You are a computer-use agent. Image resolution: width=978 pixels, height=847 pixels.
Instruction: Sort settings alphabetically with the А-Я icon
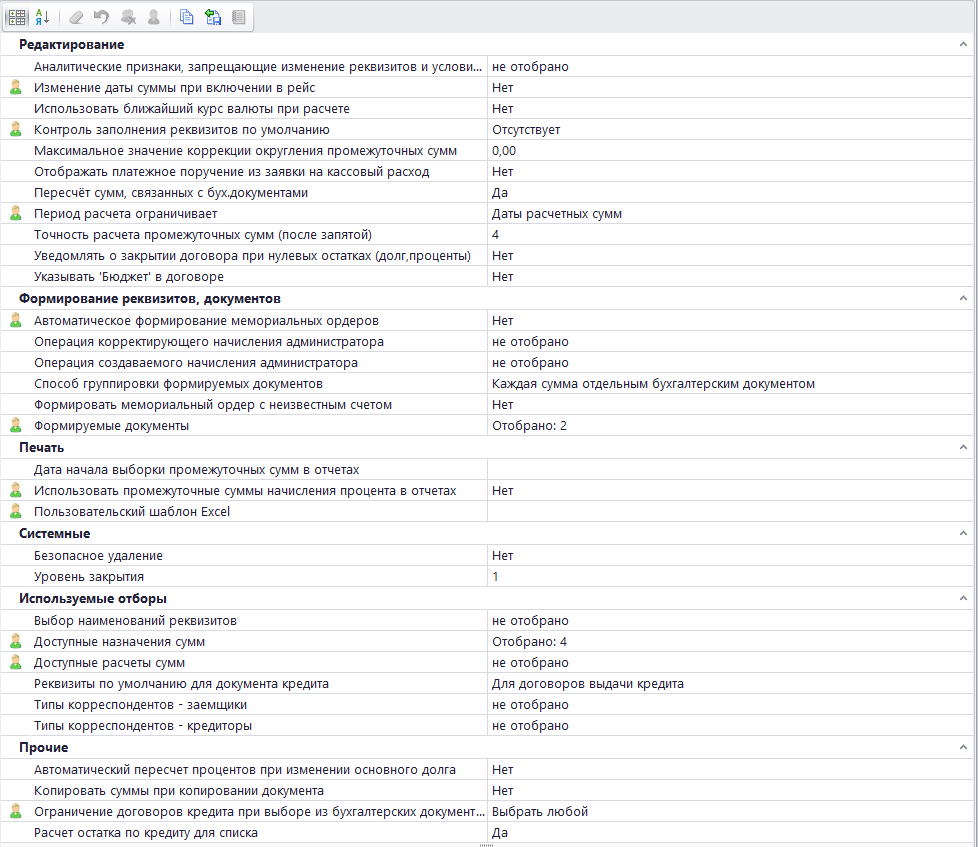tap(42, 17)
